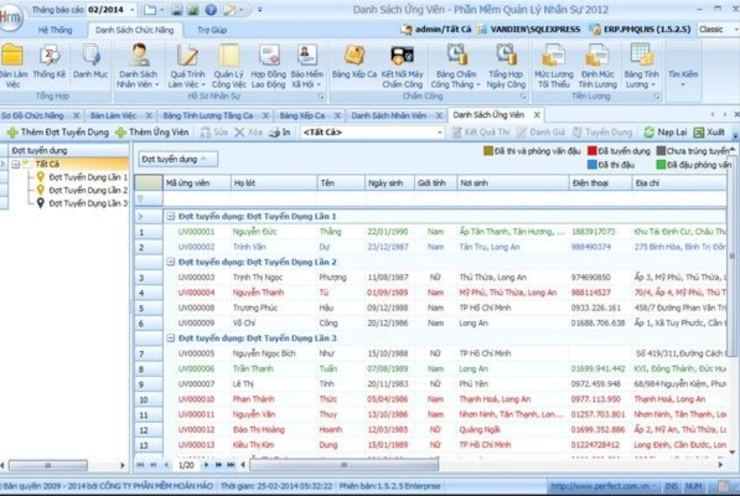The width and height of the screenshot is (740, 496).
Task: Click Nạp Lại reload button
Action: point(665,132)
